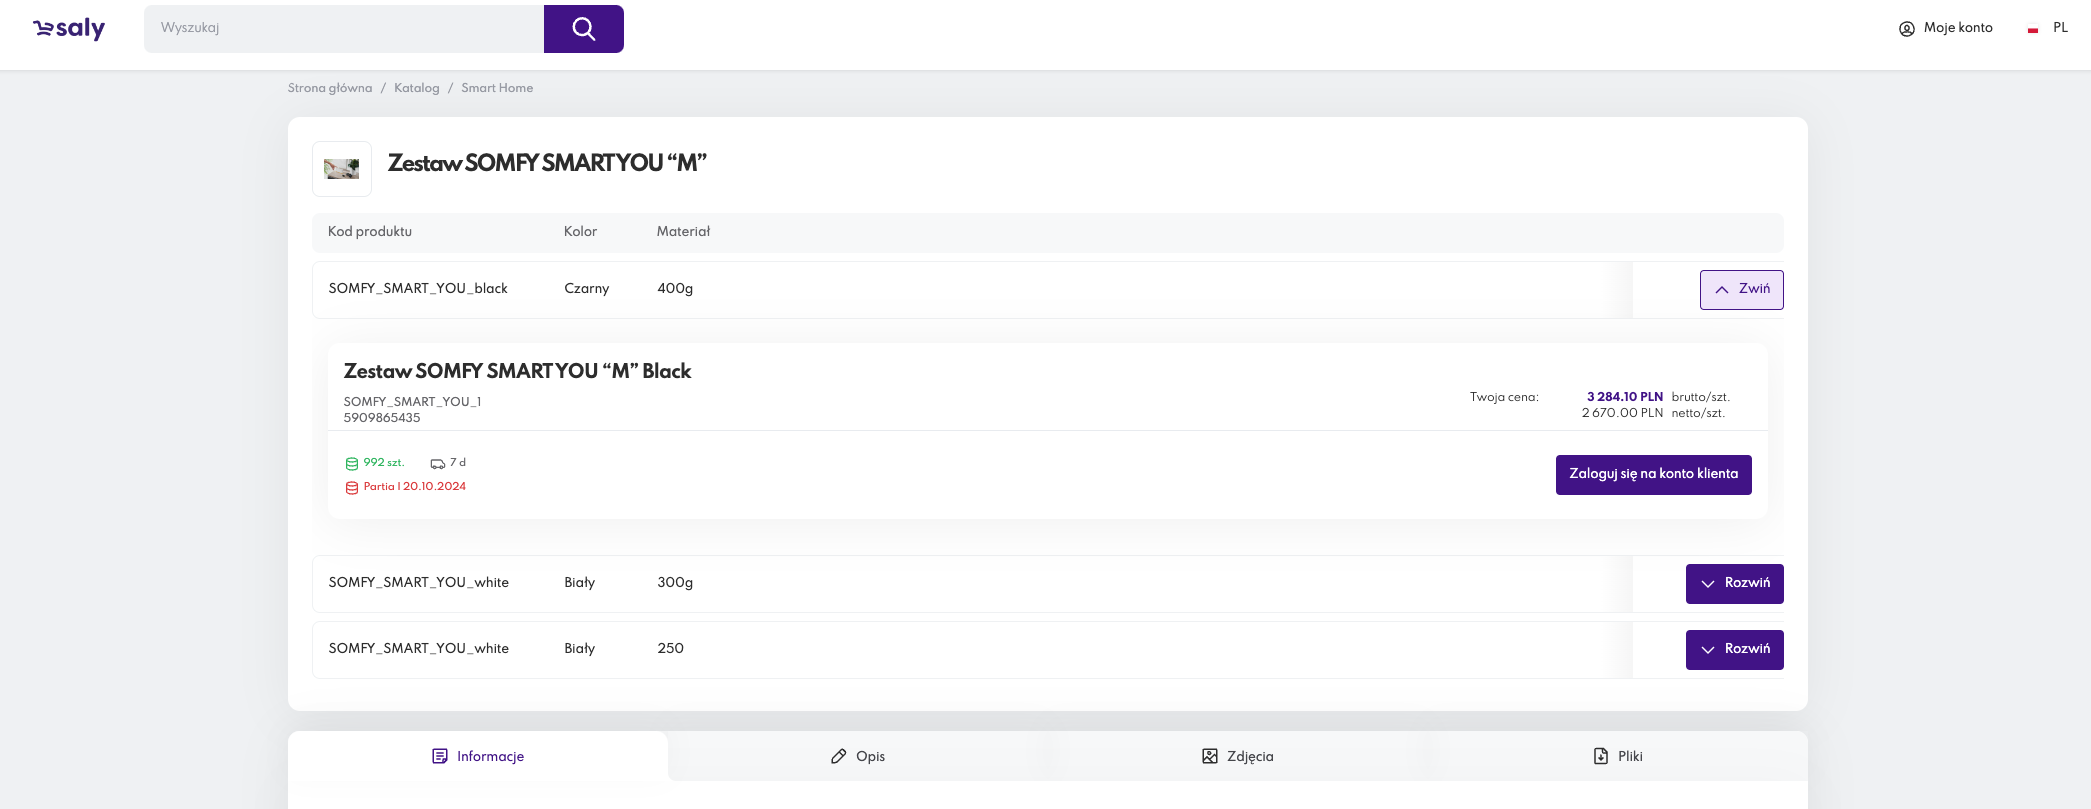Open the PL language selector
Screen dimensions: 2091x809
[x=2060, y=28]
